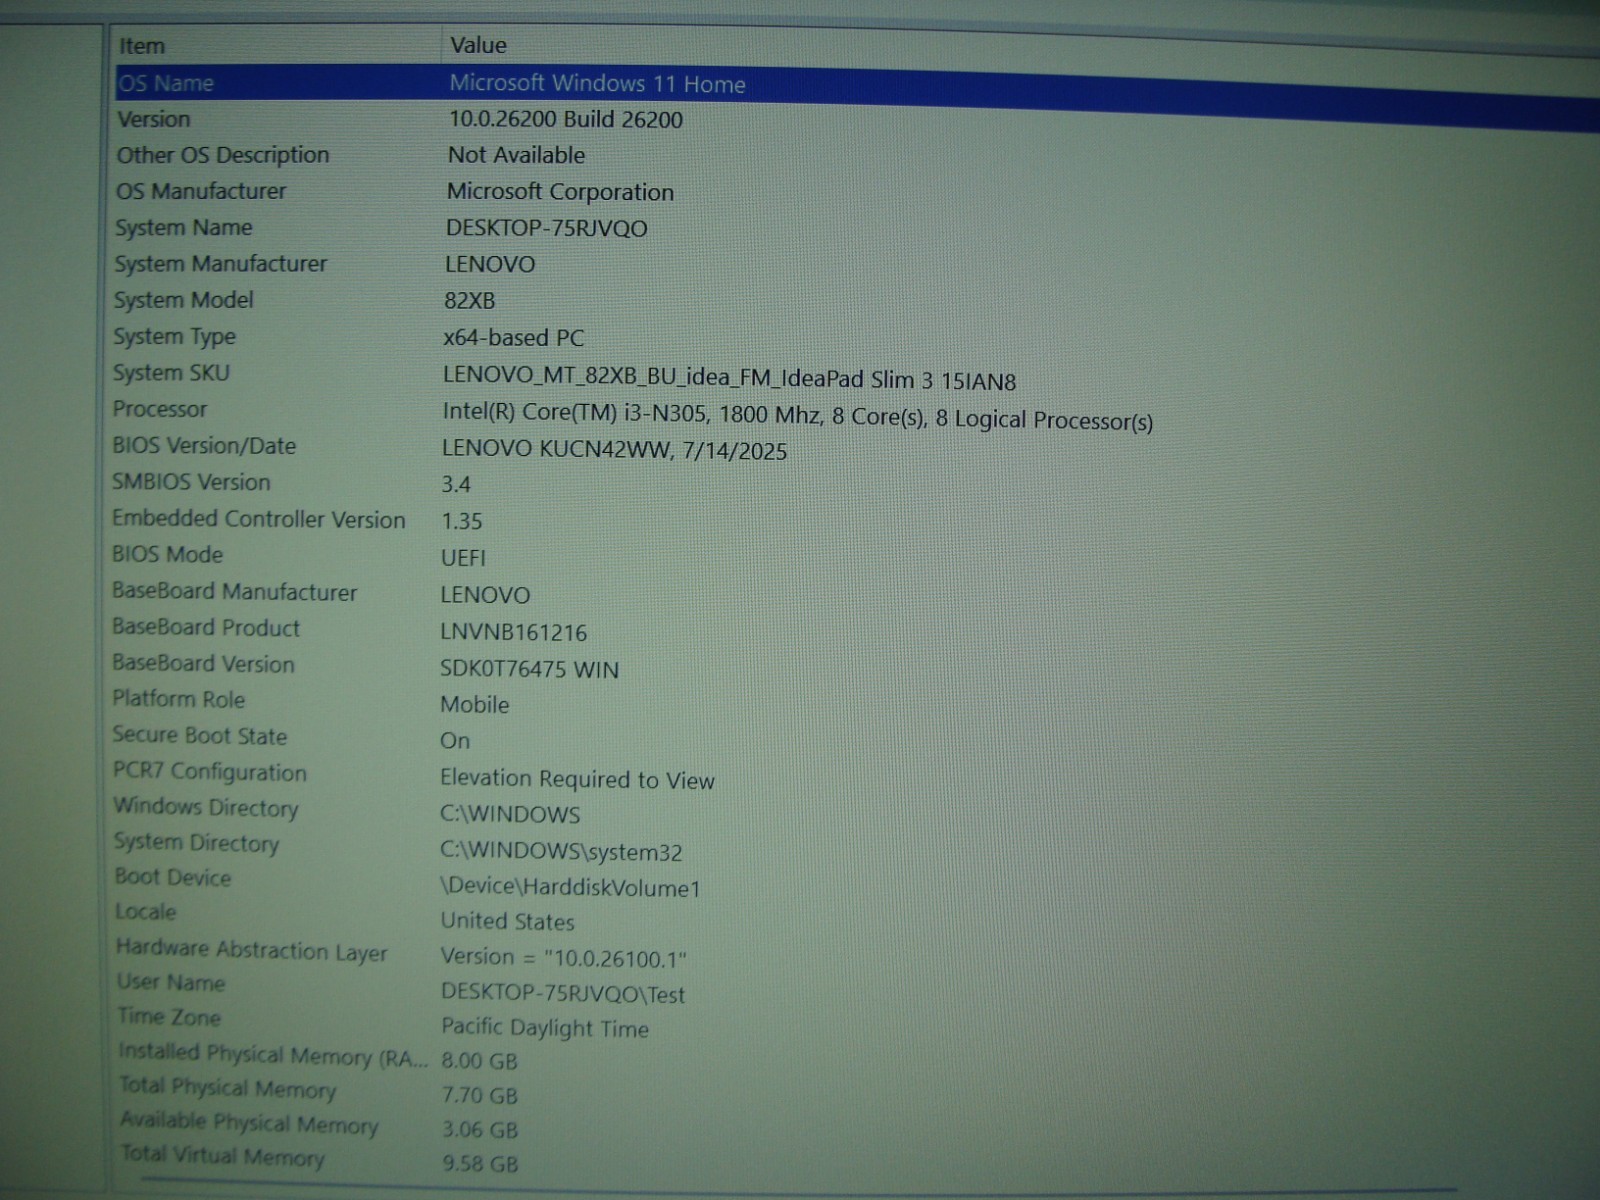
Task: Select the Other OS Description row
Action: click(222, 155)
